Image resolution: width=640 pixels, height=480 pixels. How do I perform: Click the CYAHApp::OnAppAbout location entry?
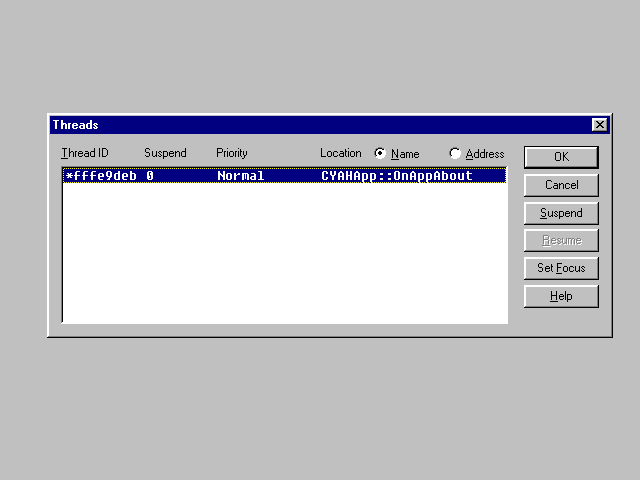tap(397, 176)
